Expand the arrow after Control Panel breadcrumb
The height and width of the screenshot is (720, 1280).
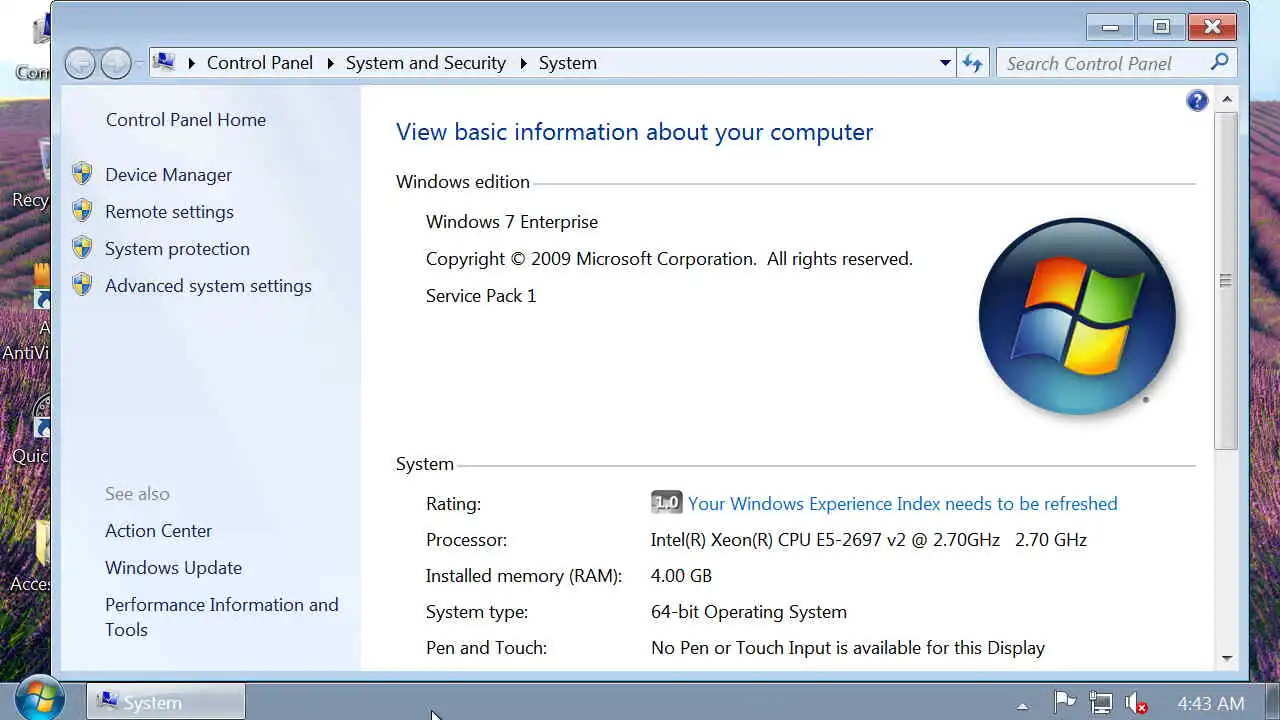tap(330, 63)
